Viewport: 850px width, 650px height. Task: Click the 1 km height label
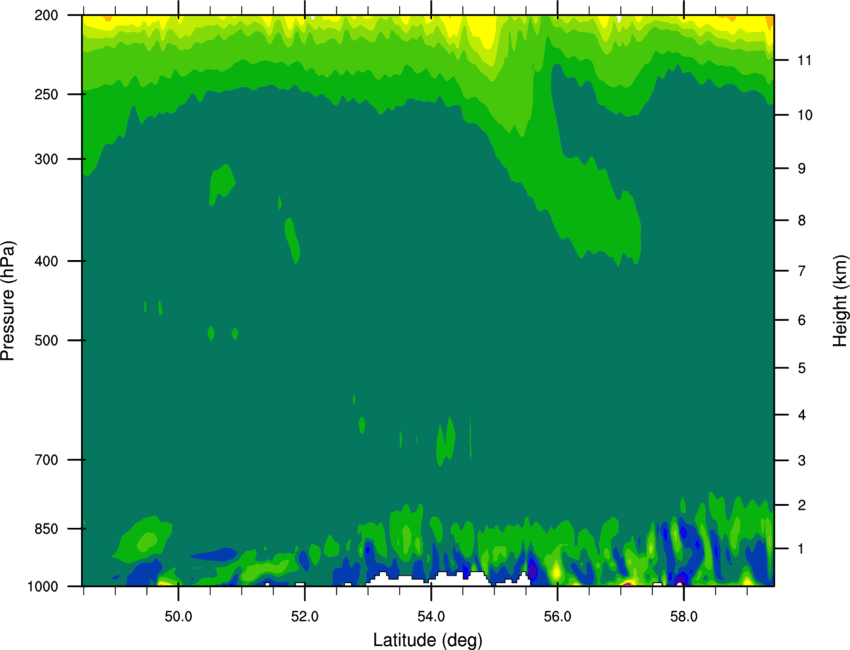pyautogui.click(x=801, y=549)
